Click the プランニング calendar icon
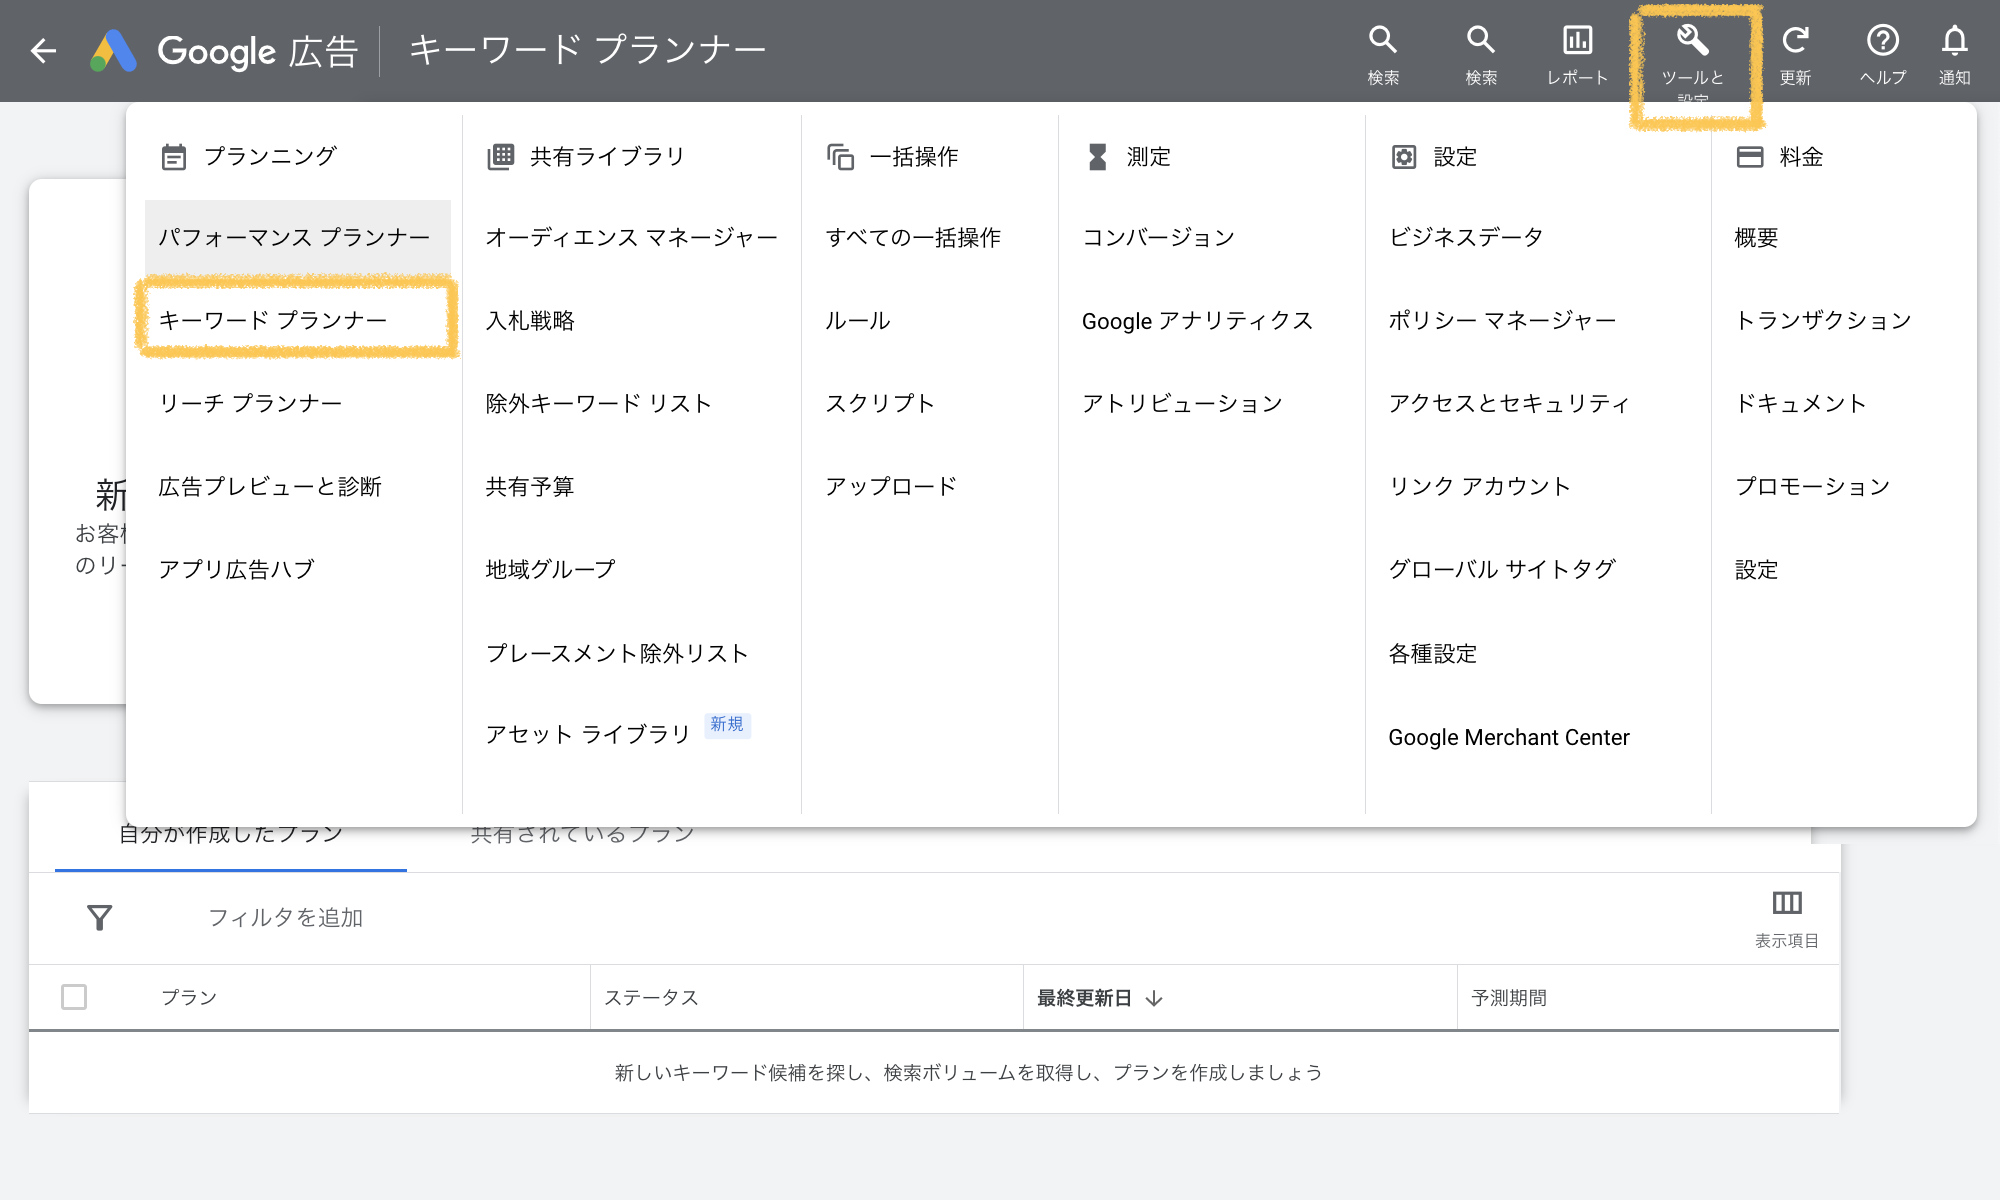Image resolution: width=2000 pixels, height=1200 pixels. pos(174,157)
